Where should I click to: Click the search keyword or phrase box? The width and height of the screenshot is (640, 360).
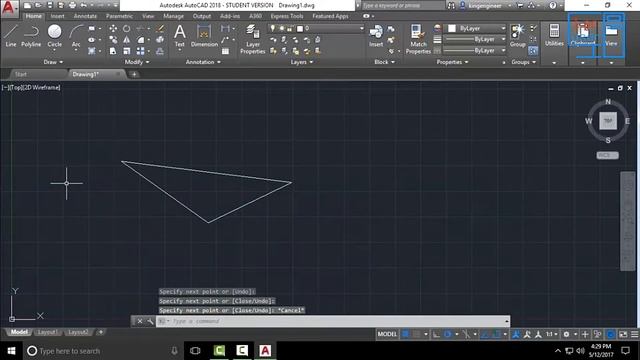[x=402, y=5]
